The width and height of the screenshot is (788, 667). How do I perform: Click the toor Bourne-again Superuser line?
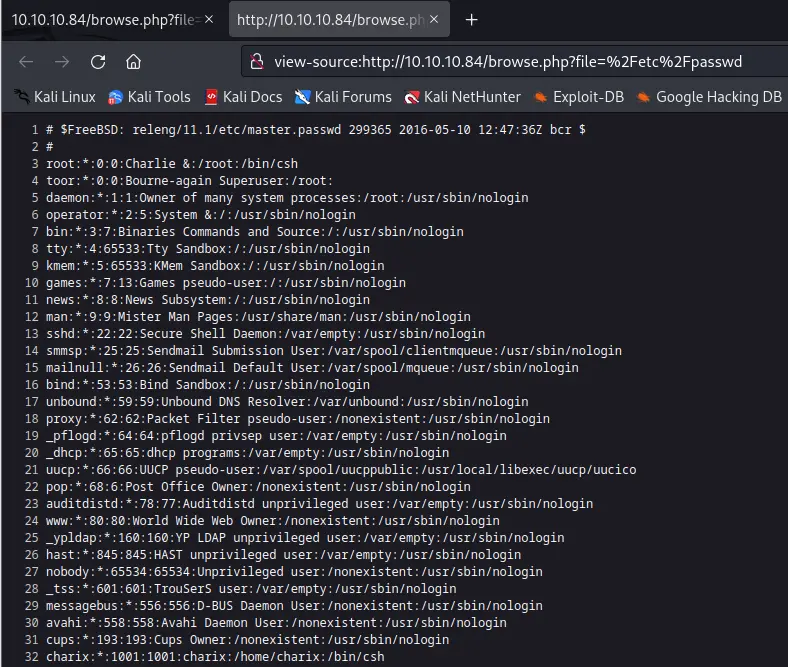[x=189, y=181]
